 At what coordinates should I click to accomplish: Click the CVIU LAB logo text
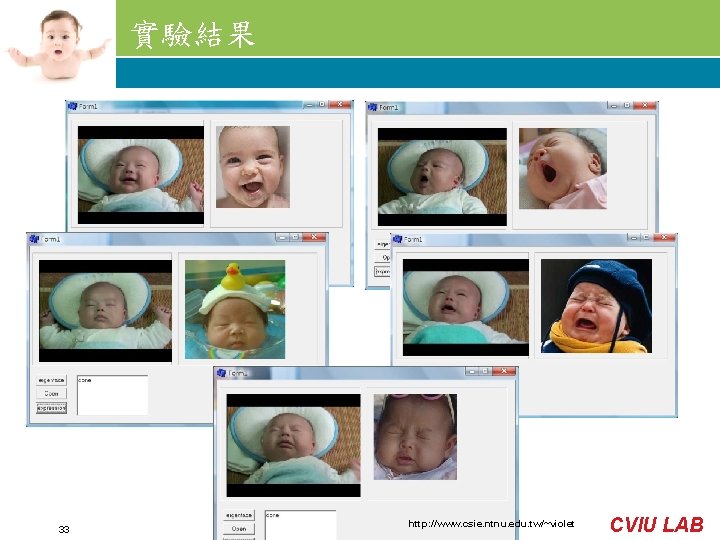tap(657, 524)
